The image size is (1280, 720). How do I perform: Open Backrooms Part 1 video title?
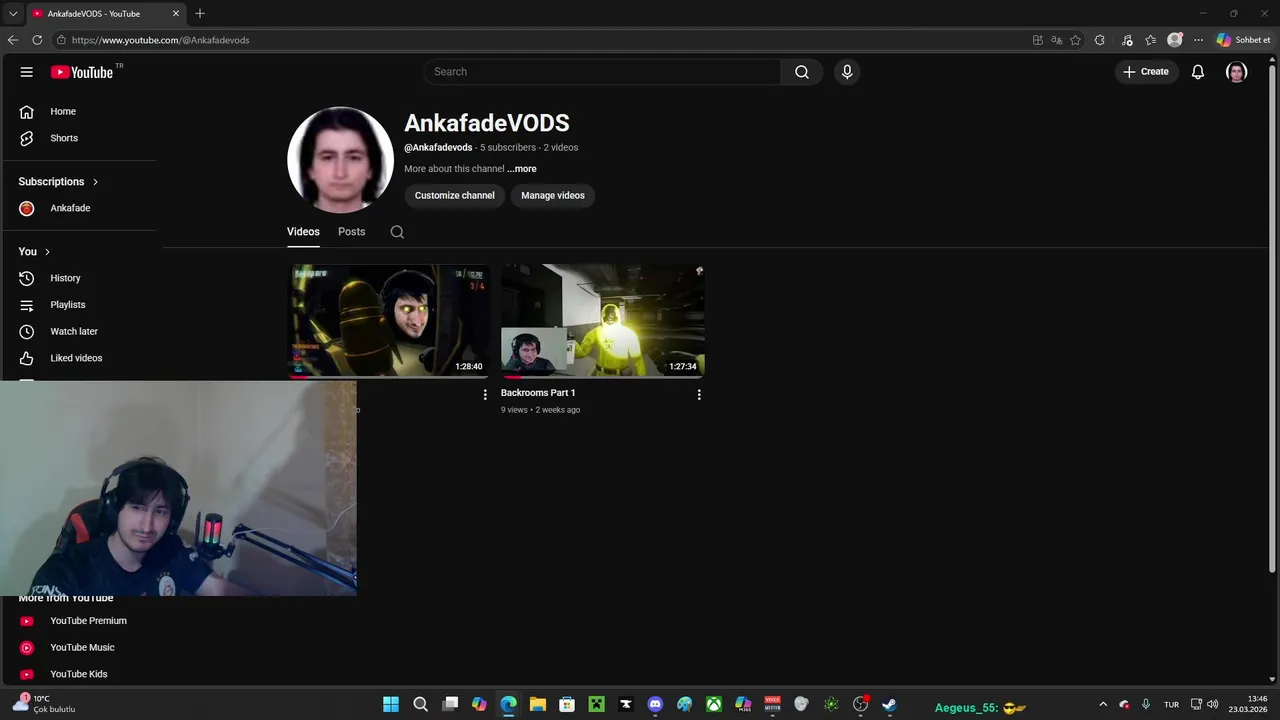click(x=538, y=393)
